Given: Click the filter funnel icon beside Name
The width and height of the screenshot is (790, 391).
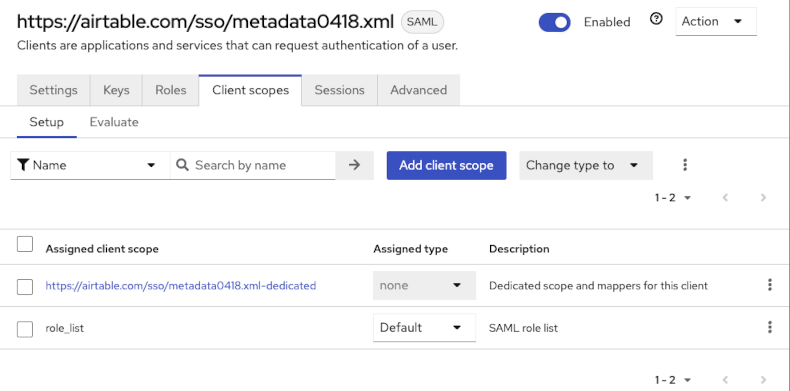Looking at the screenshot, I should 23,165.
